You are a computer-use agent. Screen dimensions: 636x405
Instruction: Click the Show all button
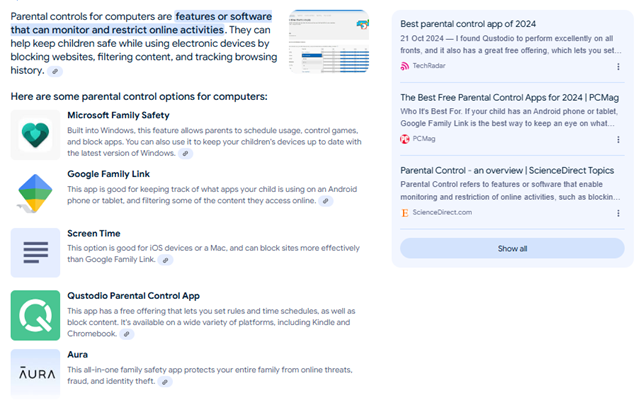512,248
